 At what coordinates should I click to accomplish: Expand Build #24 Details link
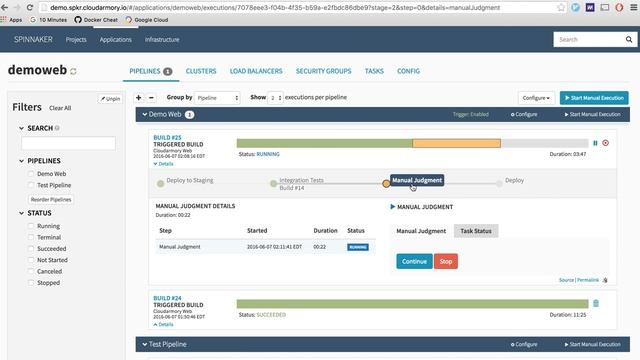point(163,324)
